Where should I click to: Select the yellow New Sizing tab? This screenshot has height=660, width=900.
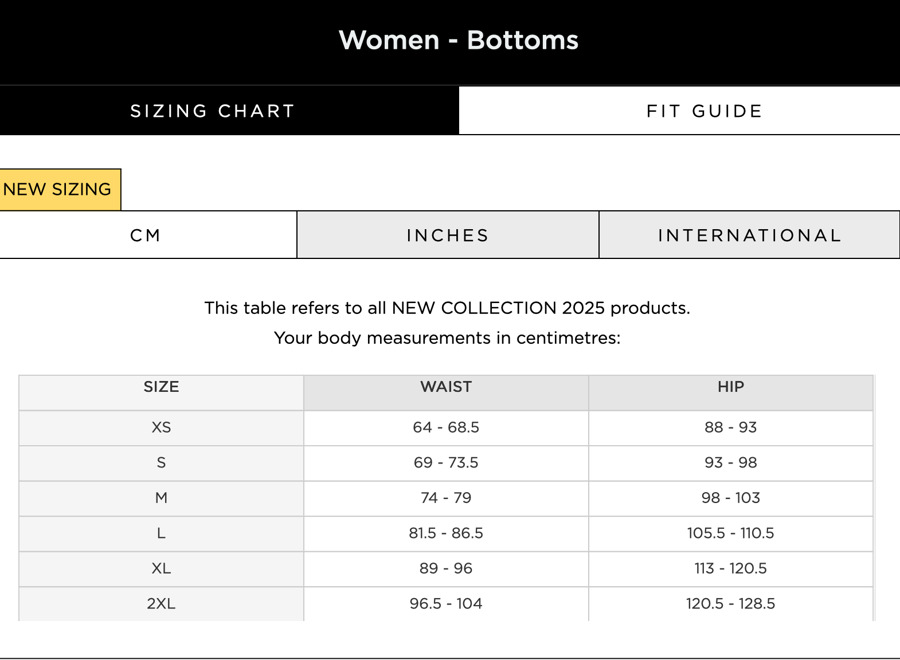[58, 189]
